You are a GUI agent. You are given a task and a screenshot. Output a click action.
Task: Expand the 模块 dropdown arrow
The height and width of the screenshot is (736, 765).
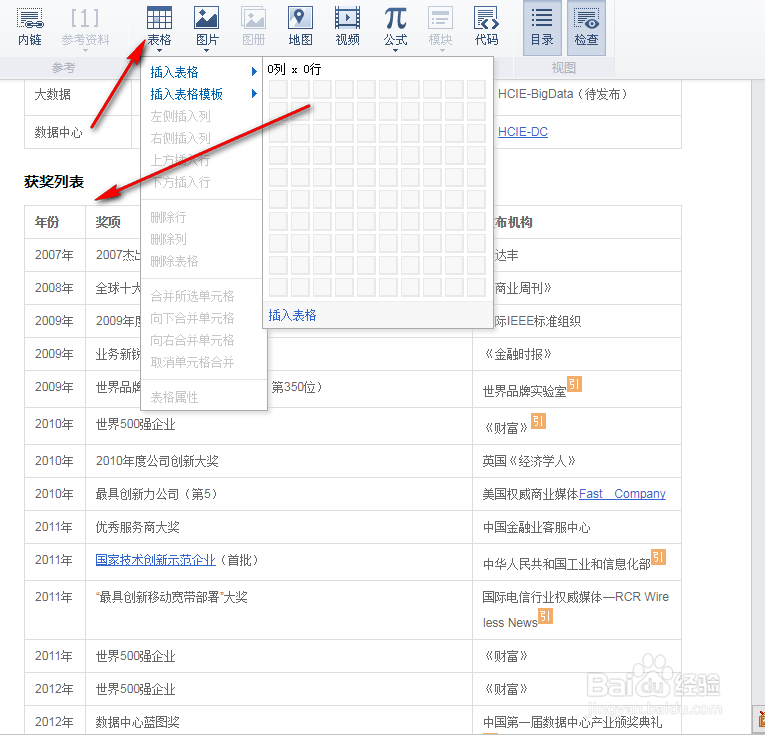click(x=442, y=50)
